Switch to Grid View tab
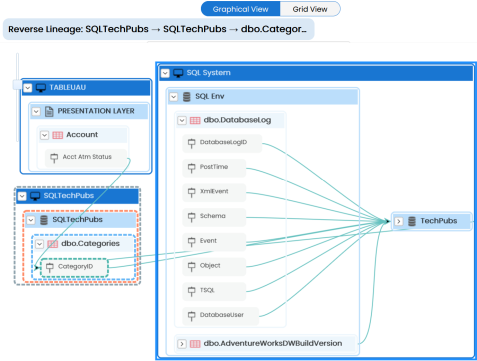Viewport: 477px width, 361px height. tap(310, 9)
